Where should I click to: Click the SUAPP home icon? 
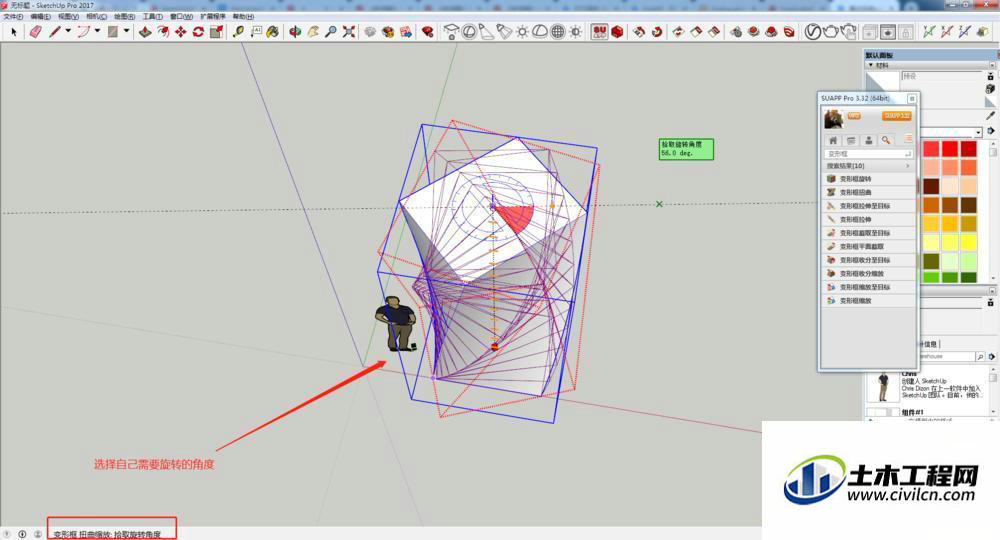pyautogui.click(x=833, y=140)
